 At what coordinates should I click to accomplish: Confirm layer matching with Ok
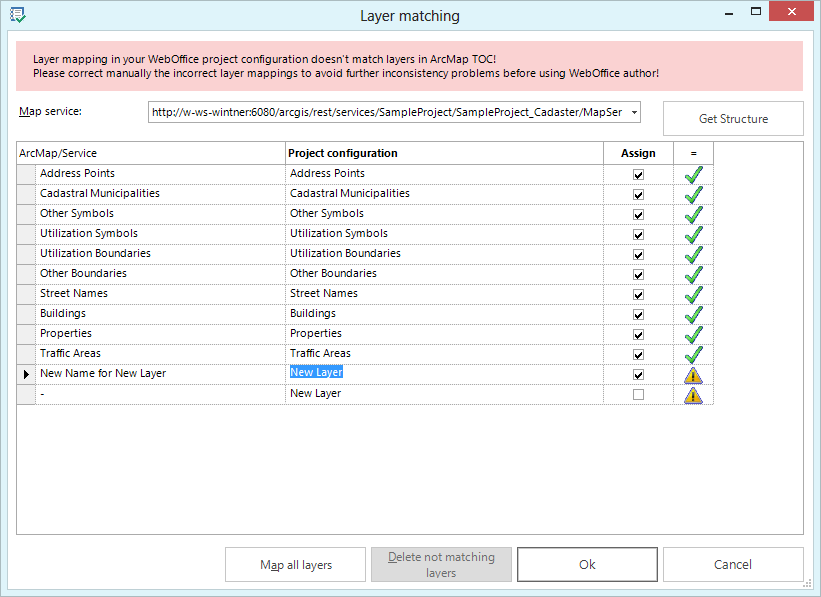coord(587,564)
